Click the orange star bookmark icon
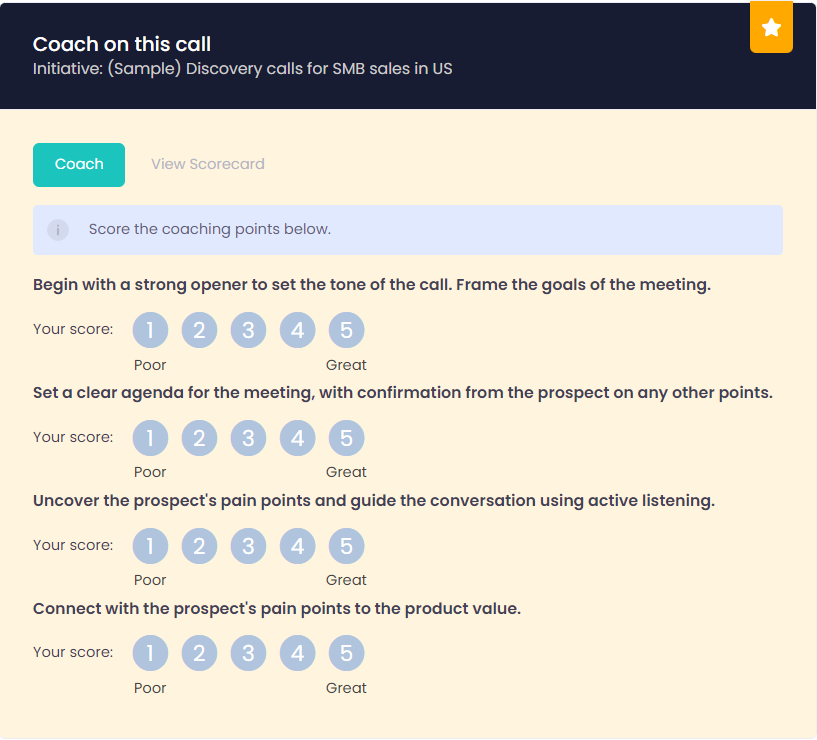Screen dimensions: 817x740 click(771, 27)
